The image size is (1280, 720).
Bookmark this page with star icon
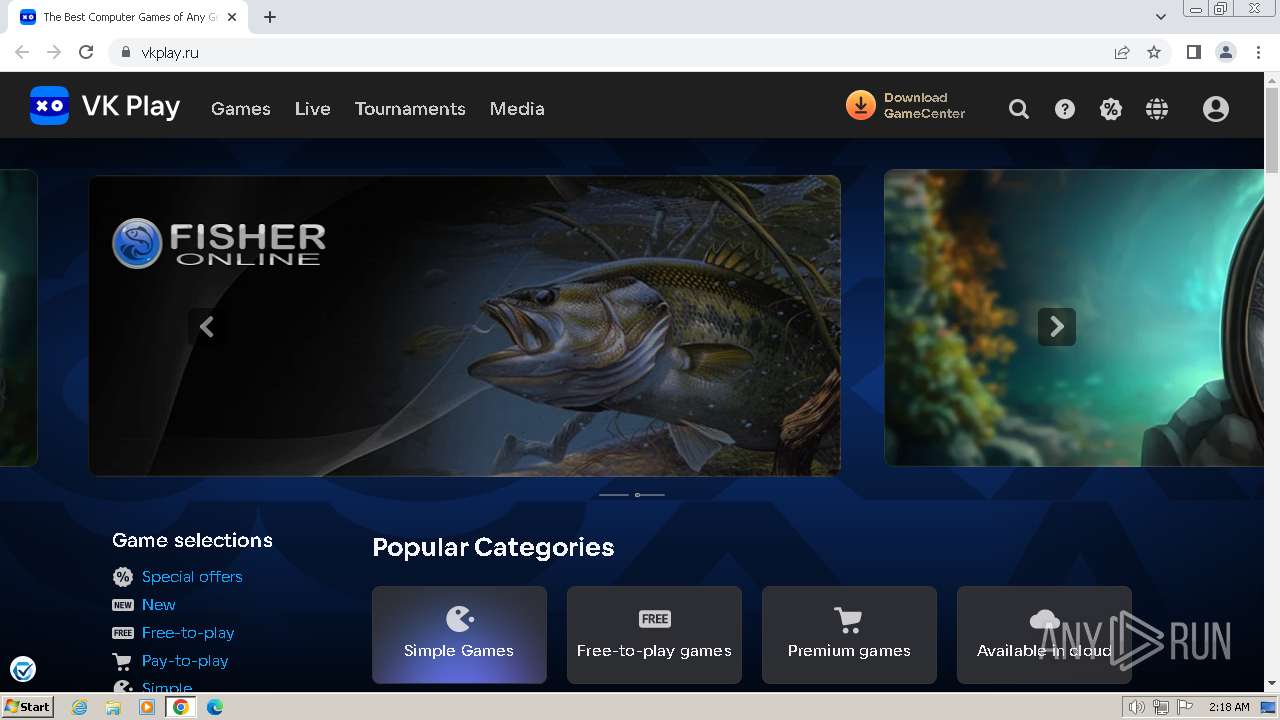1154,52
